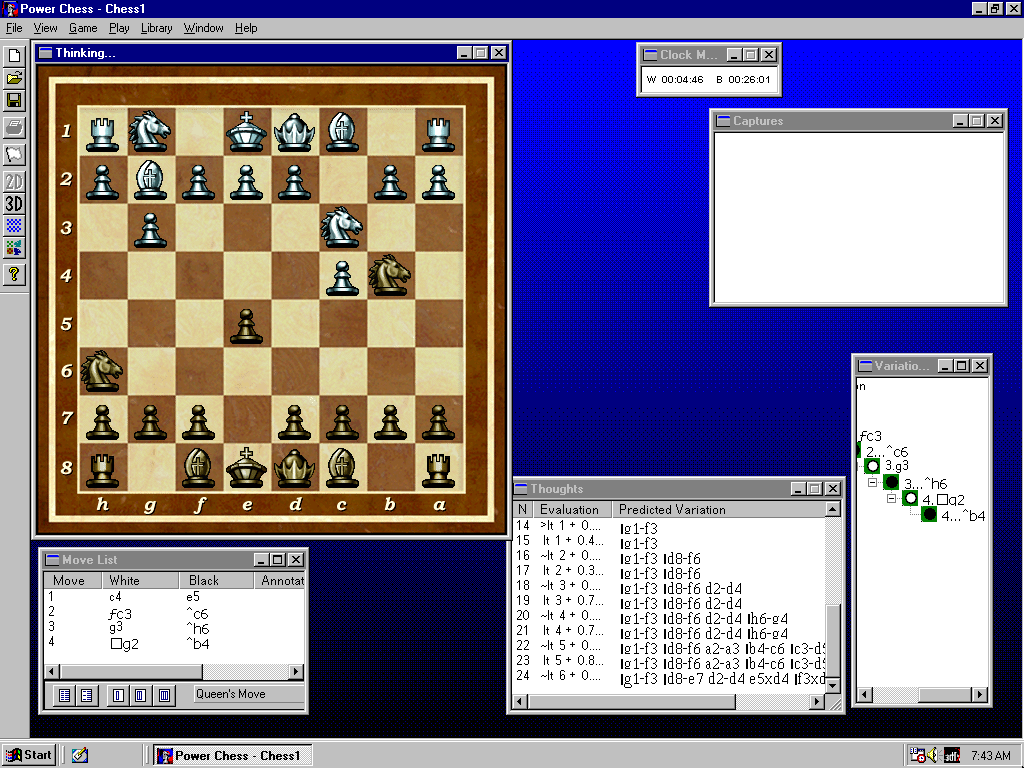Click the blue checkerboard board icon
The height and width of the screenshot is (768, 1024).
[x=14, y=226]
